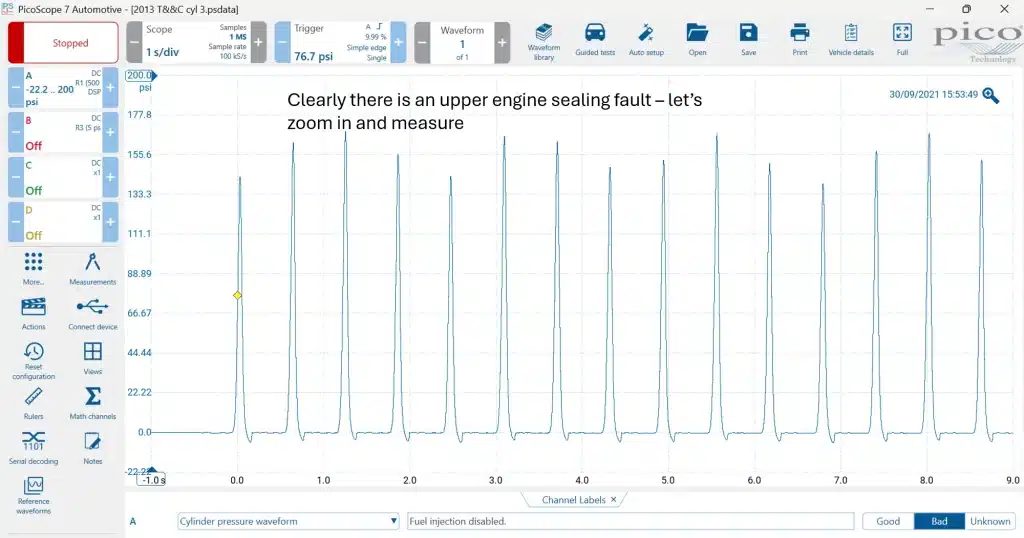Increase Channel A range with plus
This screenshot has height=538, width=1024.
110,87
